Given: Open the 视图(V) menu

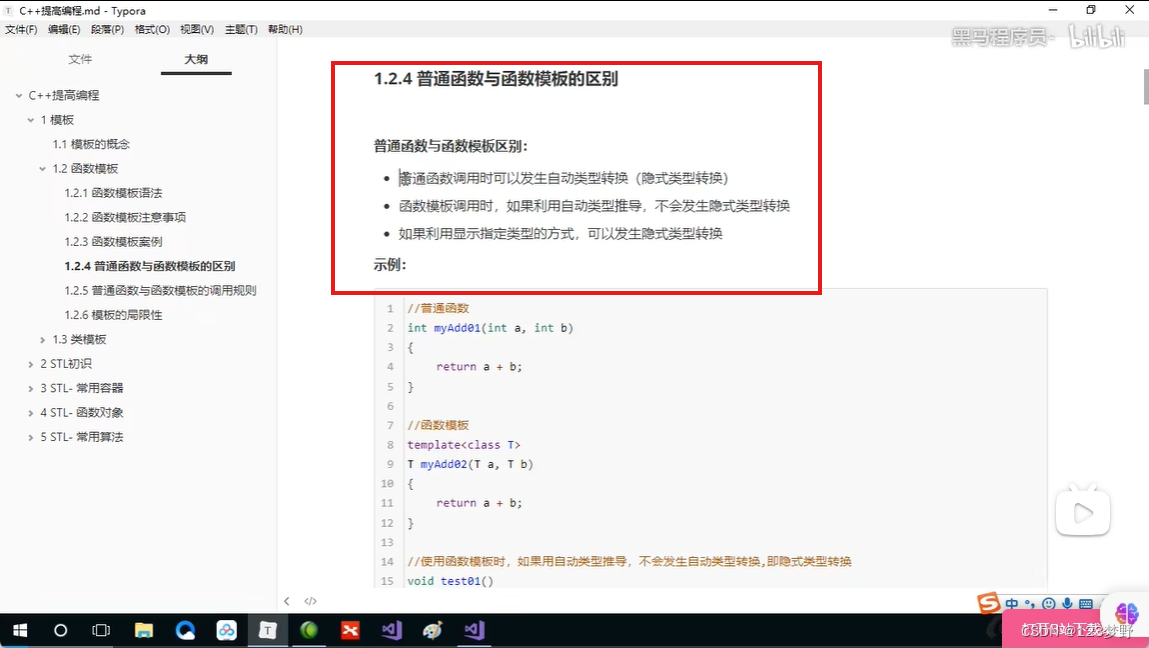Looking at the screenshot, I should 196,29.
